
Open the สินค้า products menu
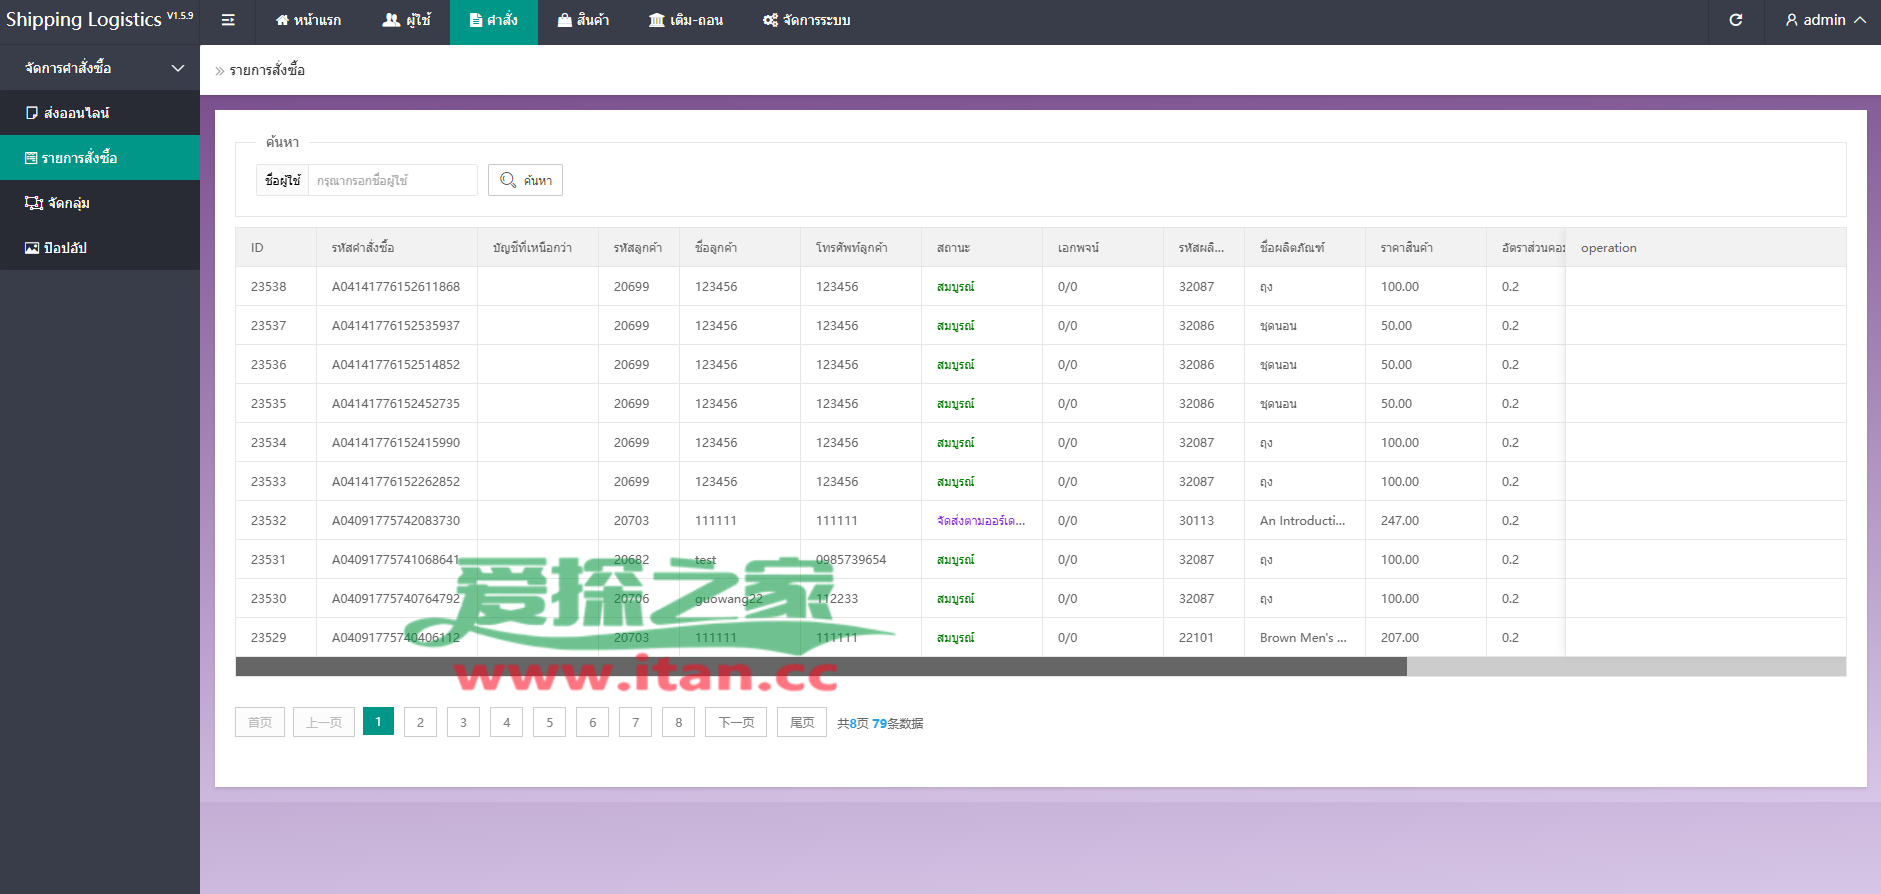pyautogui.click(x=583, y=20)
